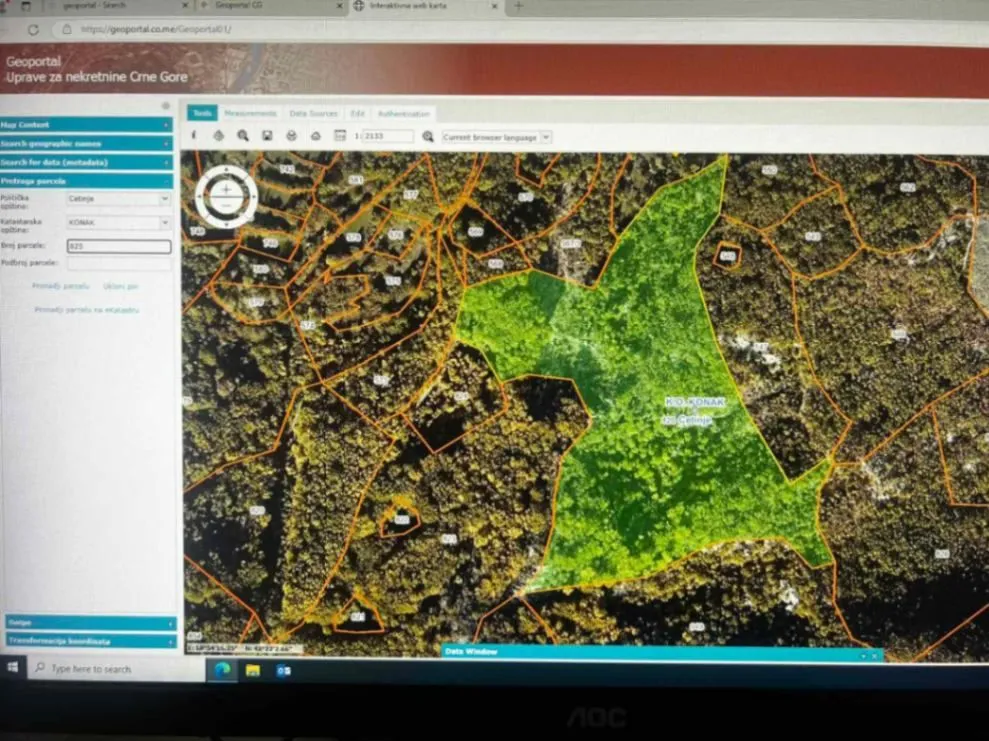Select the pan navigation icon in the toolbar

point(219,136)
